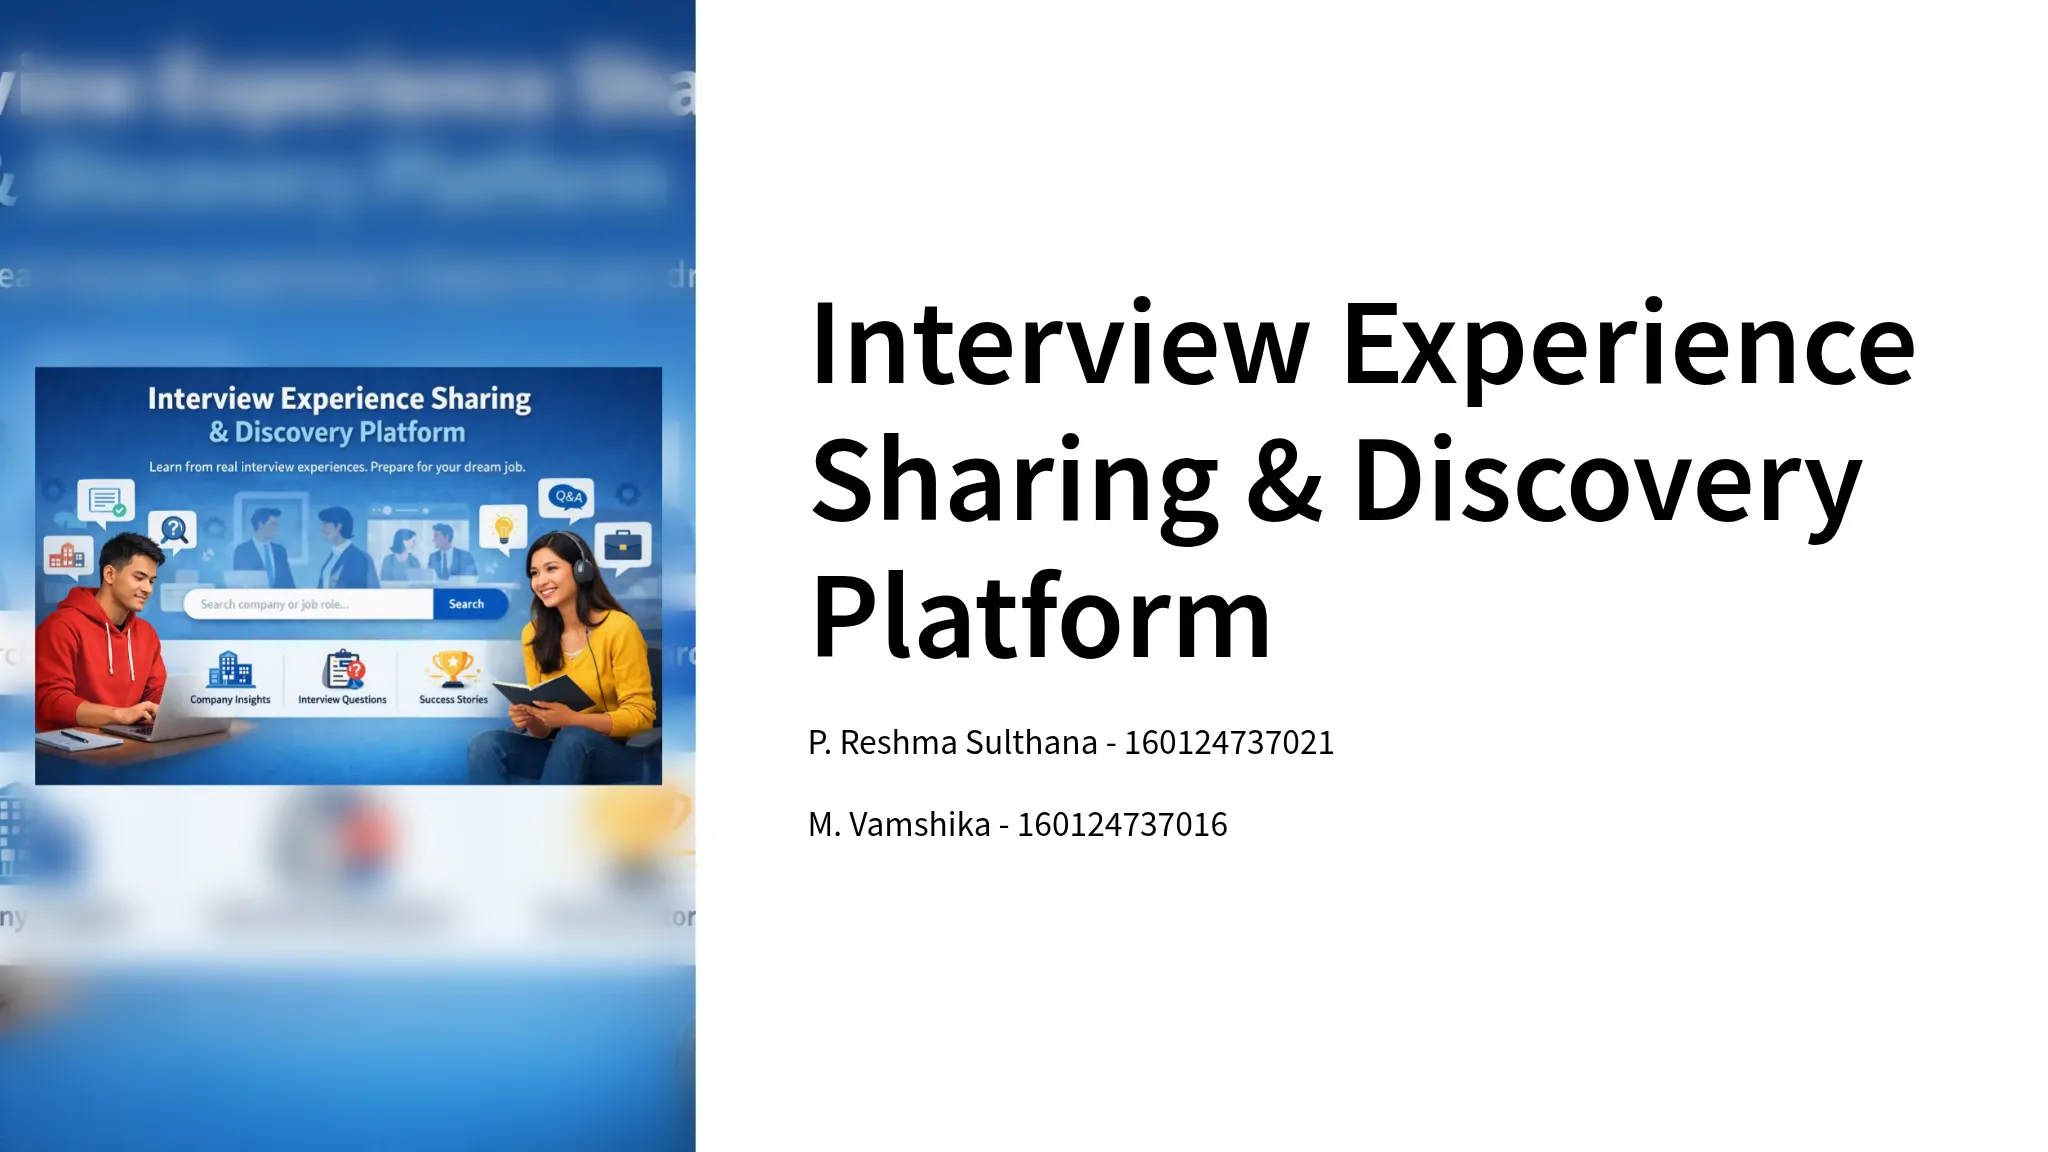This screenshot has width=2048, height=1152.
Task: Click the line "M. Vamshika - 160124737016"
Action: (x=1017, y=825)
